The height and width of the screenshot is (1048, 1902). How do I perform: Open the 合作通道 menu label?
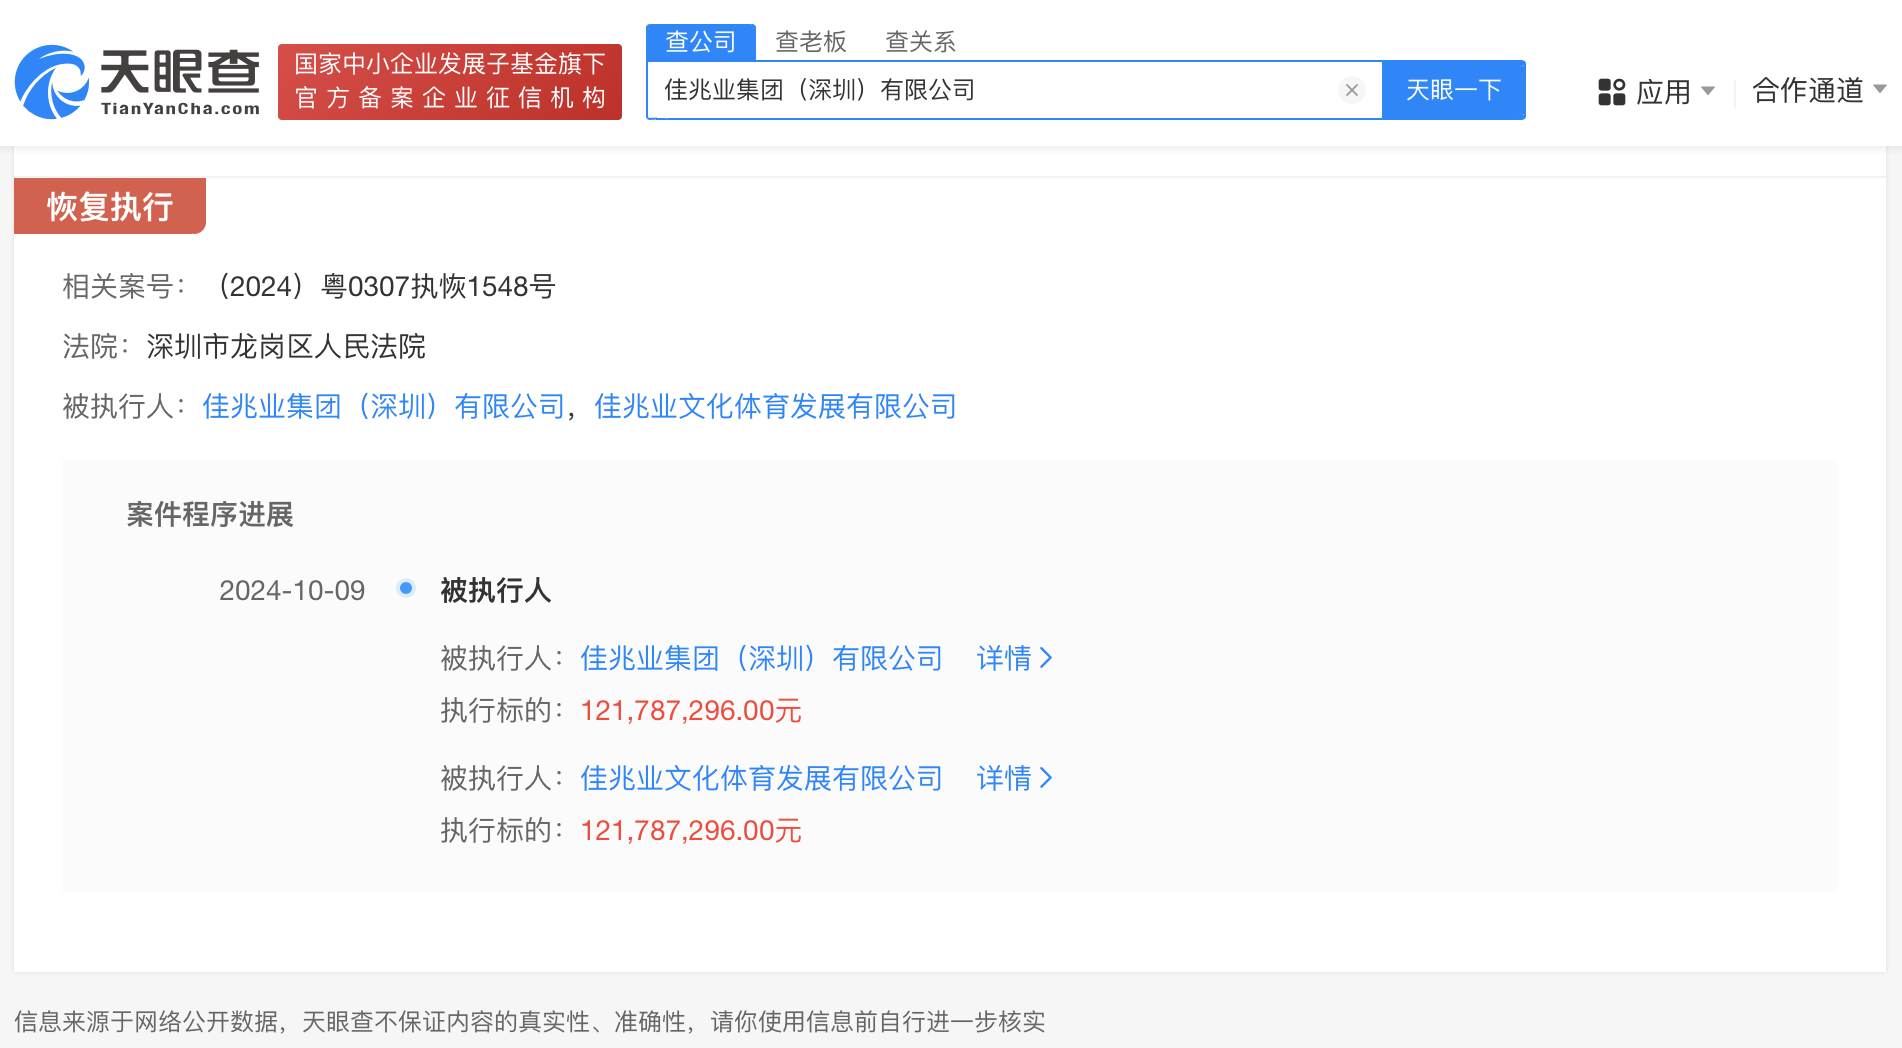pos(1808,91)
